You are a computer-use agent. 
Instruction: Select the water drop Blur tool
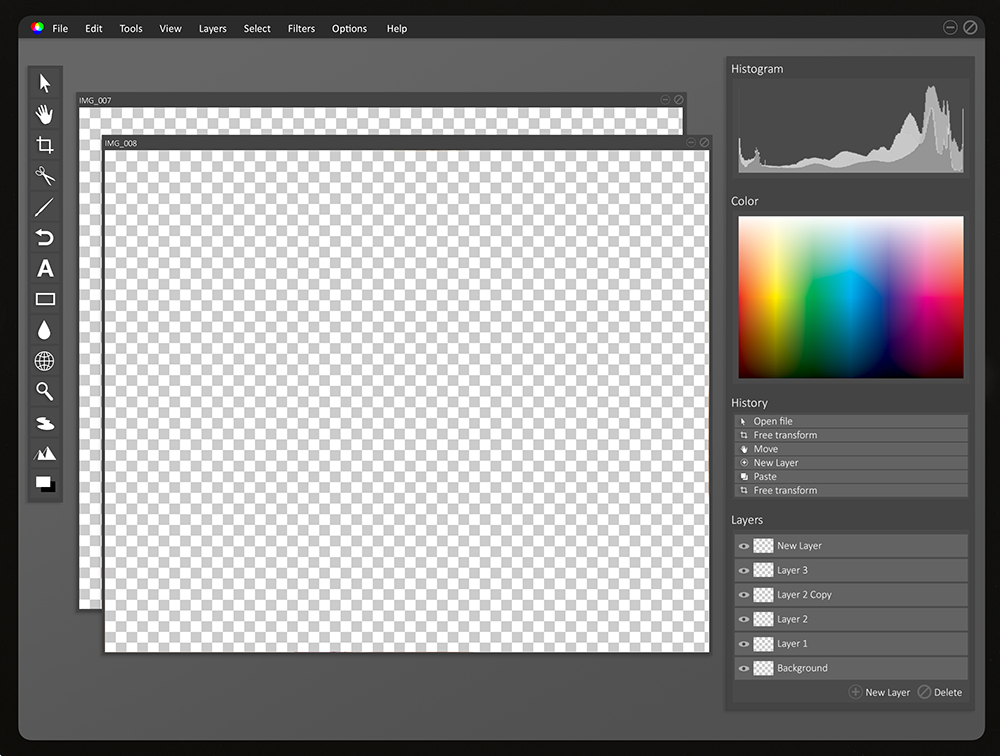pyautogui.click(x=45, y=330)
